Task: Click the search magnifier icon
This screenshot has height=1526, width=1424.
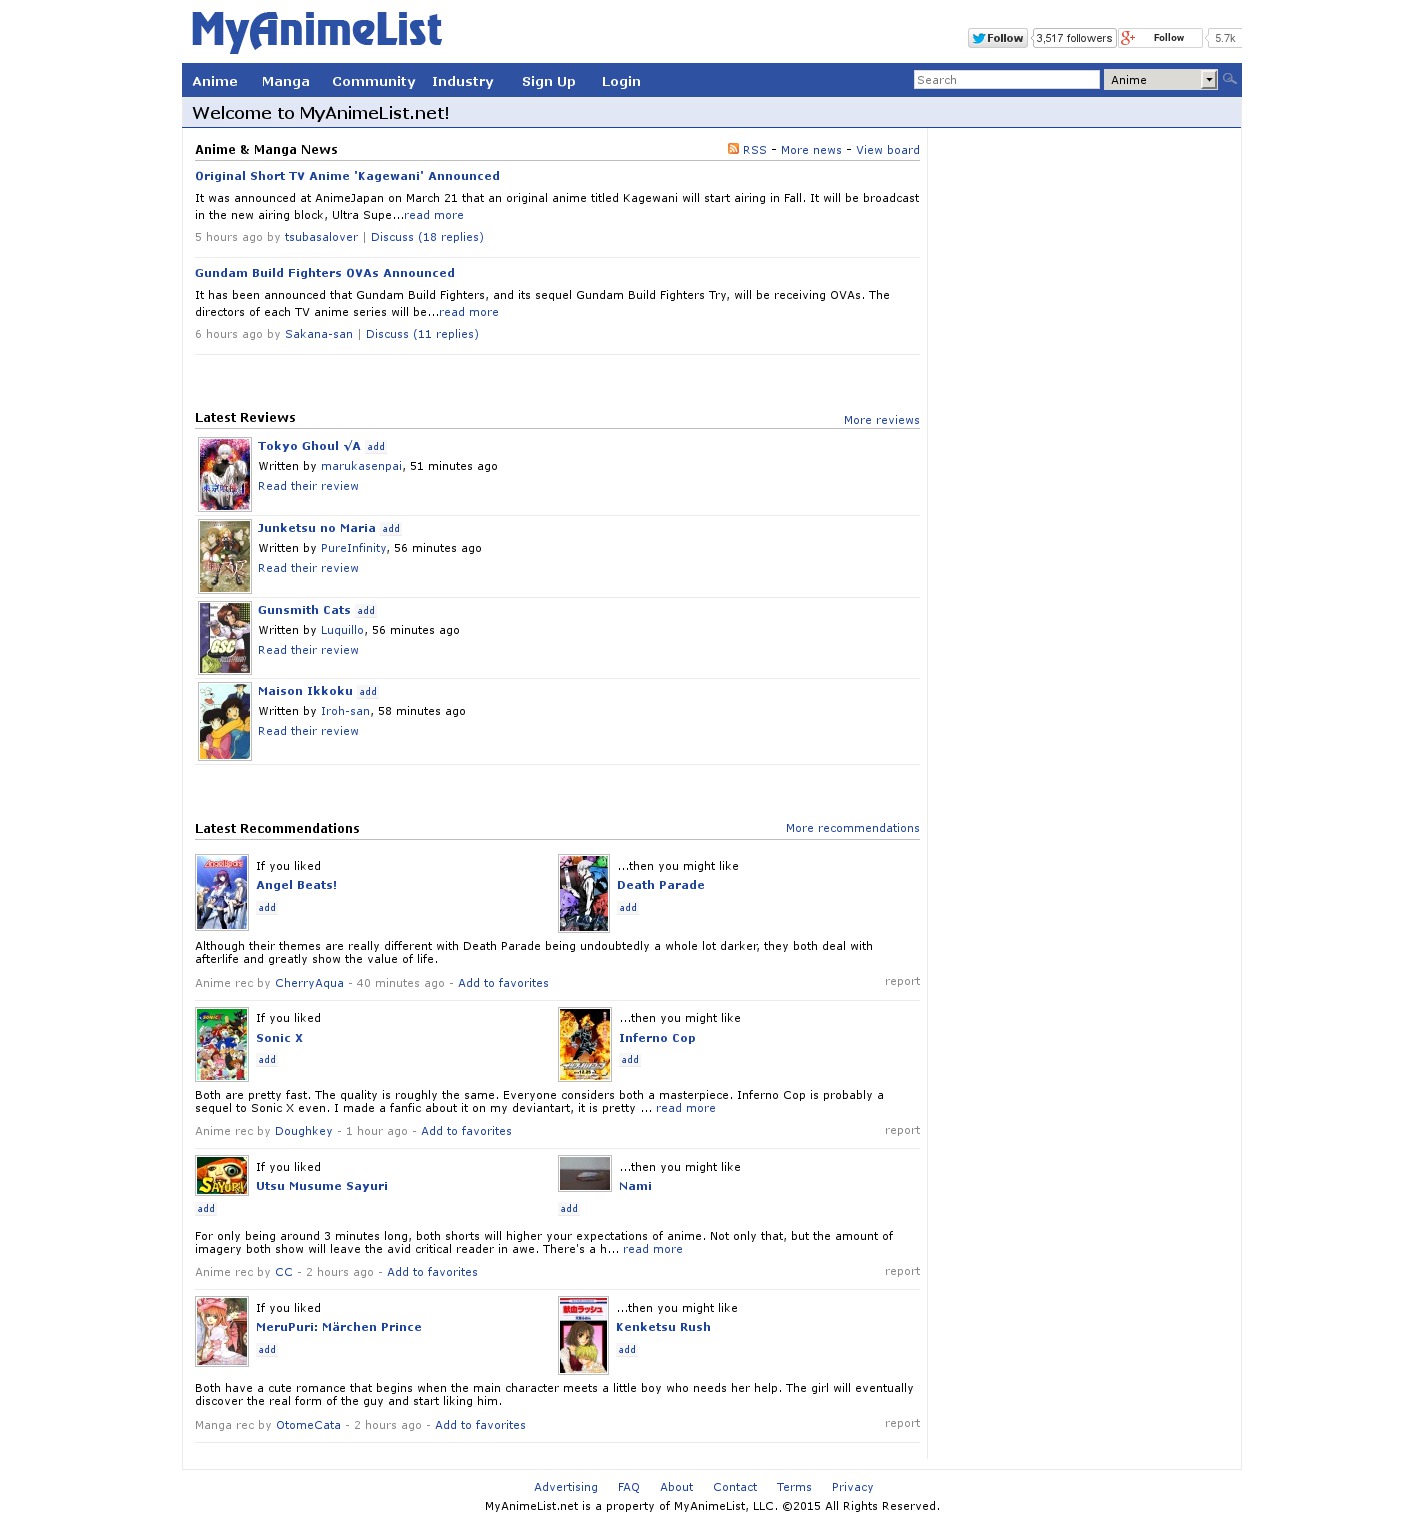Action: point(1229,79)
